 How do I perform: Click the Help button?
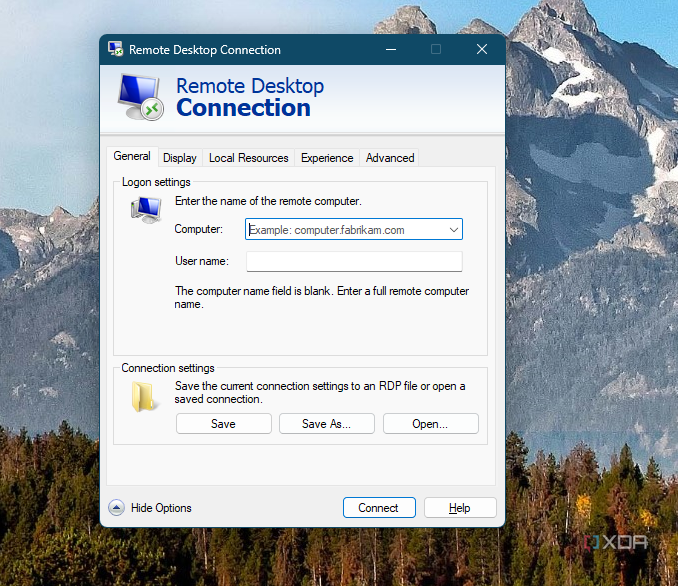coord(460,507)
